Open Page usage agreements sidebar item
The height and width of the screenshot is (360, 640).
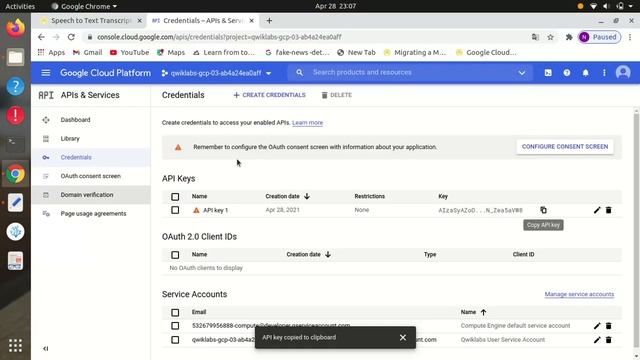click(93, 213)
